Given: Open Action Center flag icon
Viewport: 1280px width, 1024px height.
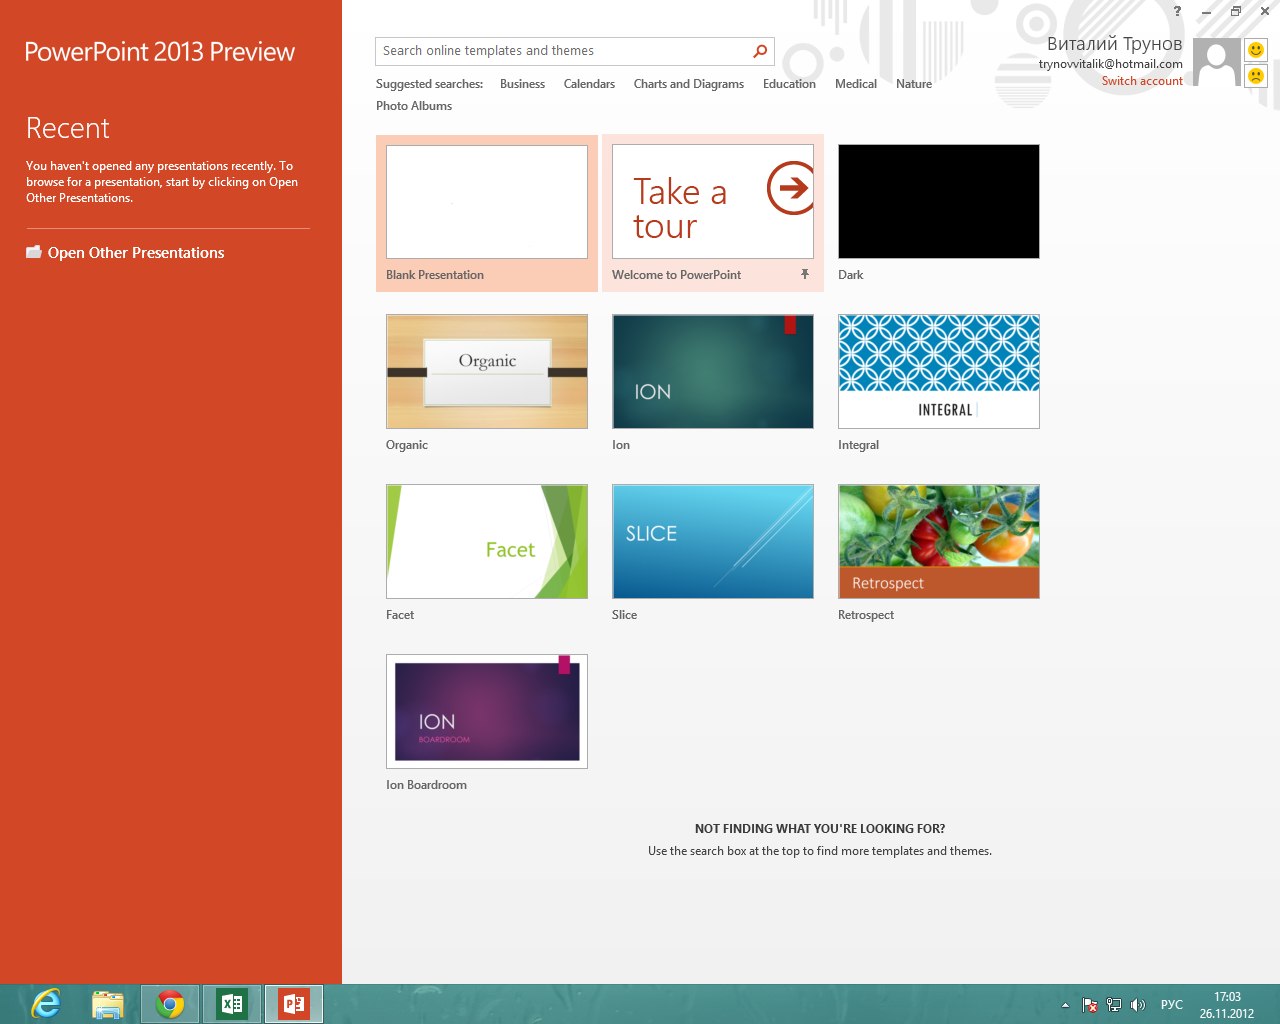Looking at the screenshot, I should 1090,1005.
